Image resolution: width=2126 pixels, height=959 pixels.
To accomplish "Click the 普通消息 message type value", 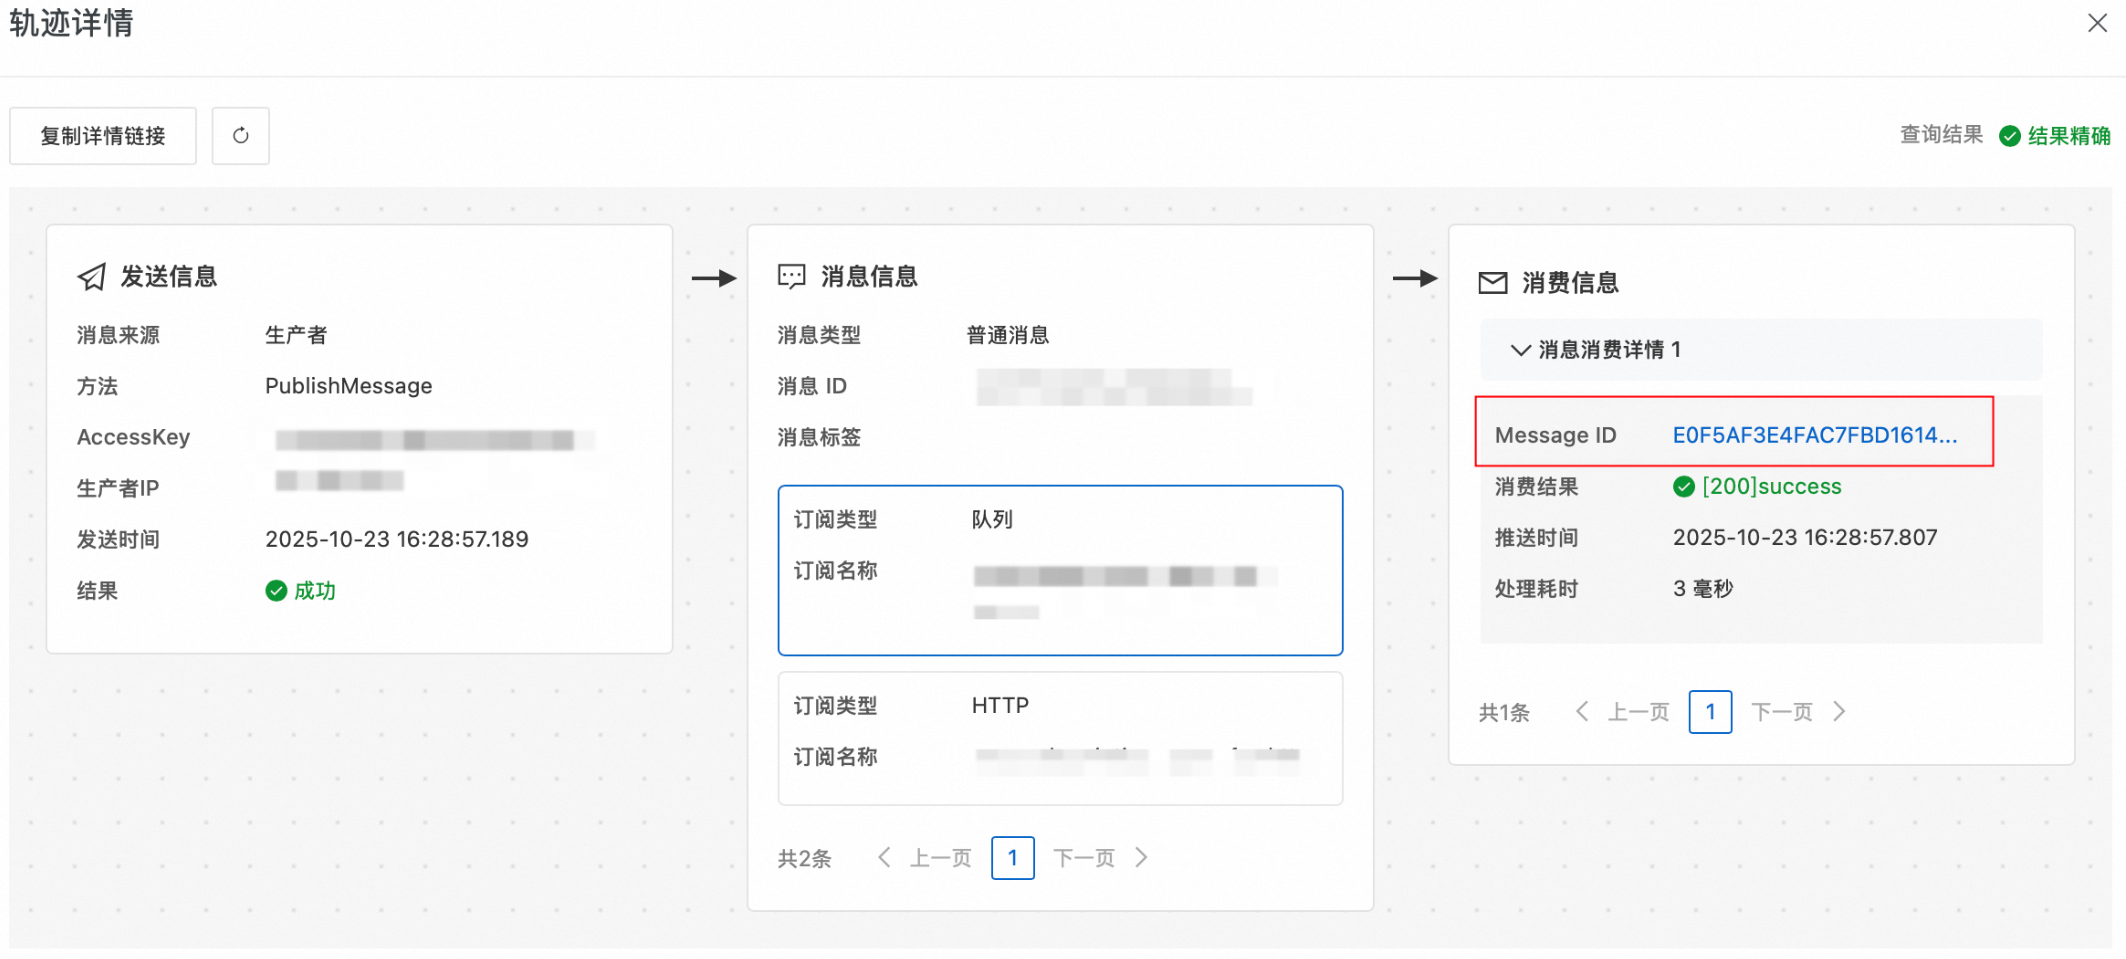I will pyautogui.click(x=1008, y=335).
